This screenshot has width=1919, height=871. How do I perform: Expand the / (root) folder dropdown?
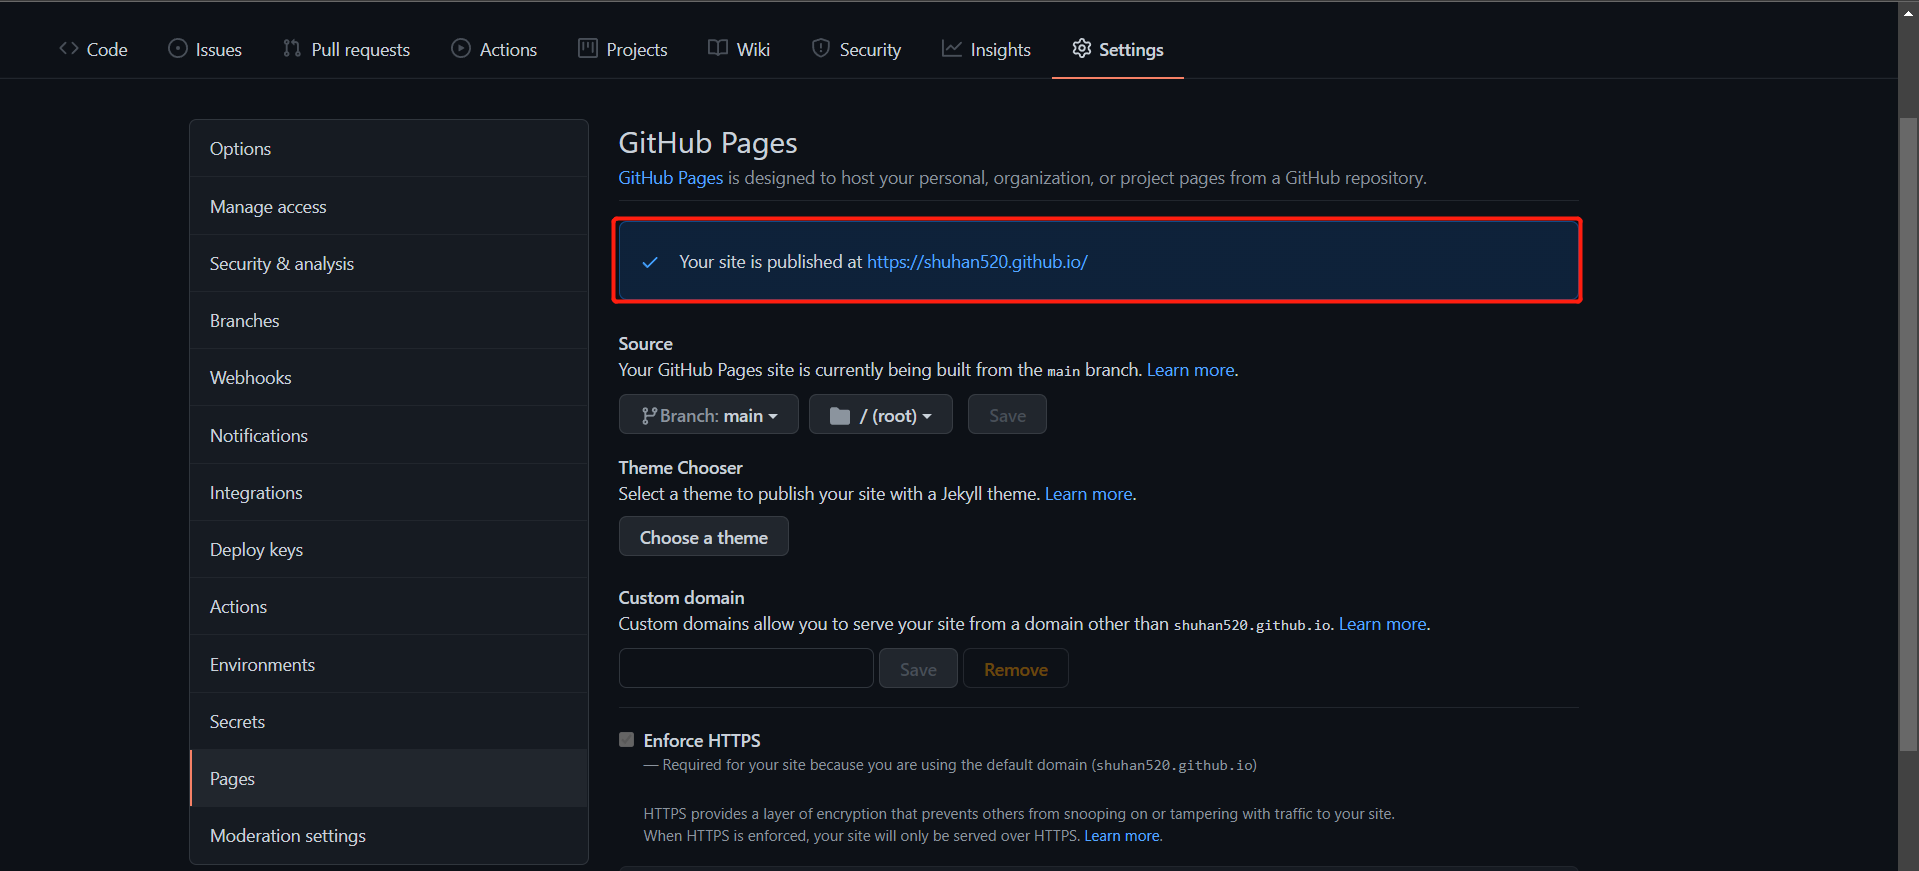tap(881, 414)
